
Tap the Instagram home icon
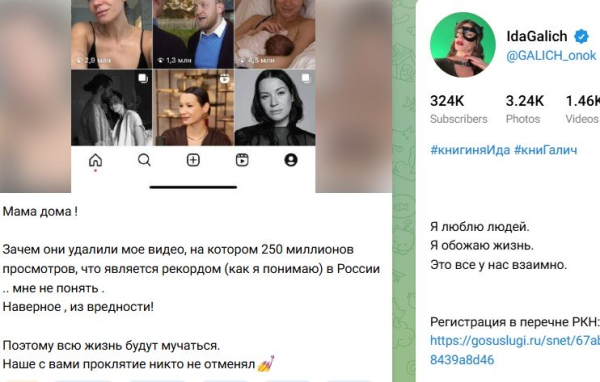95,160
